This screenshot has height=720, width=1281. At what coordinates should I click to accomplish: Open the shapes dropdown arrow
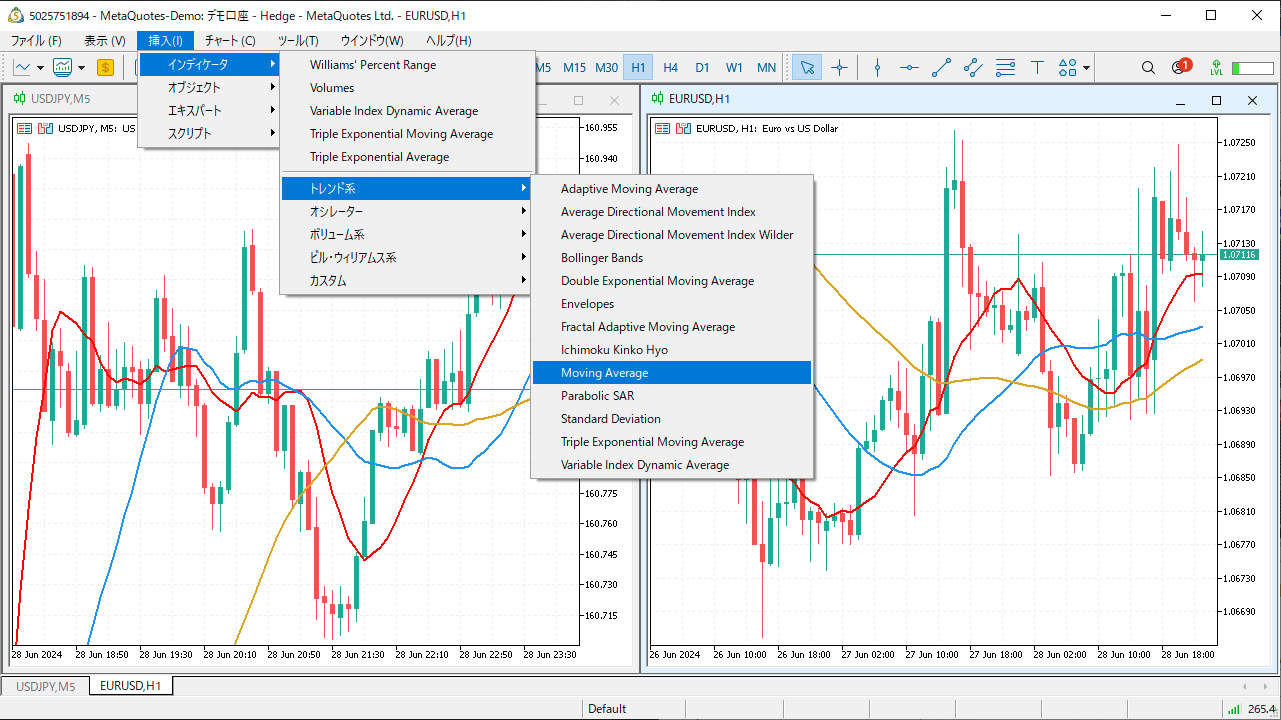pos(1086,68)
